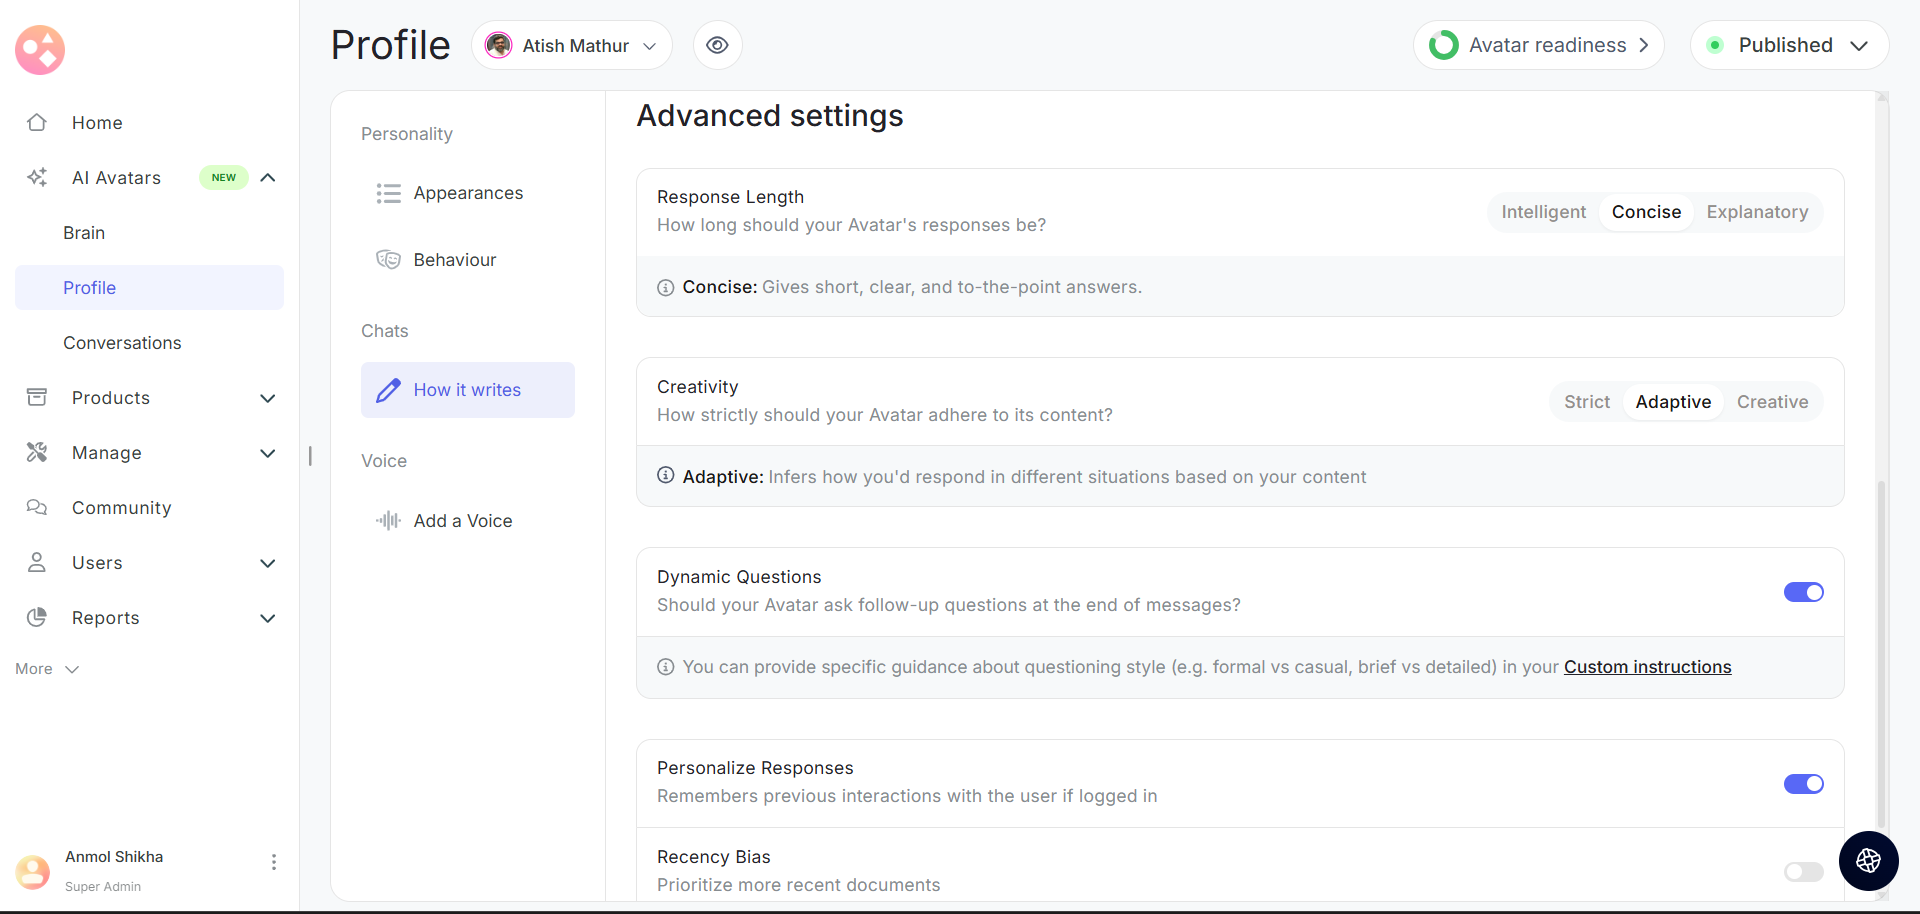Viewport: 1920px width, 914px height.
Task: Click the Community chat icon
Action: point(37,507)
